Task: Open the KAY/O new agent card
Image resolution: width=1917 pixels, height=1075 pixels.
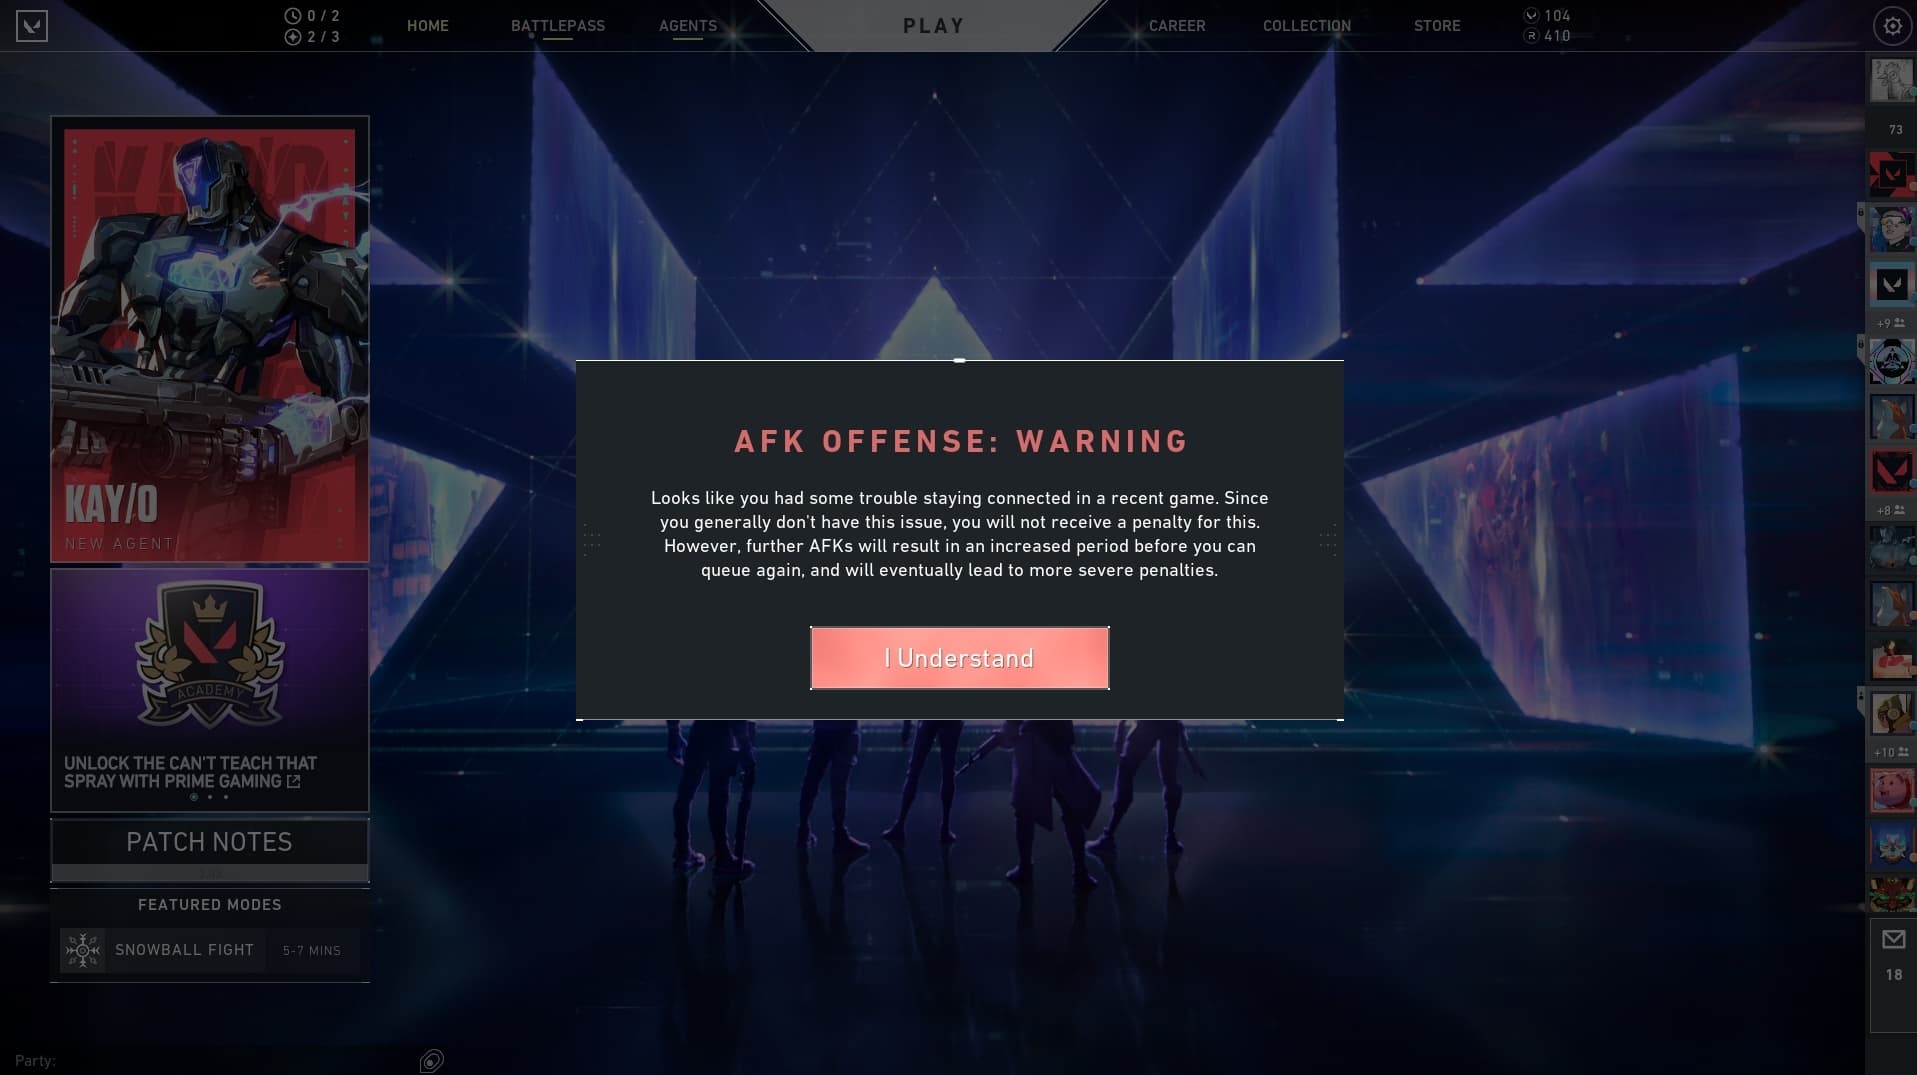Action: 210,339
